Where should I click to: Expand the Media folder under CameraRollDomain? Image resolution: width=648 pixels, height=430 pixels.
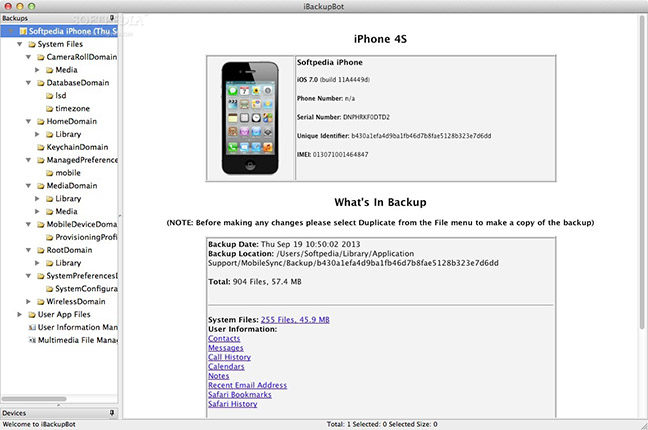click(37, 70)
